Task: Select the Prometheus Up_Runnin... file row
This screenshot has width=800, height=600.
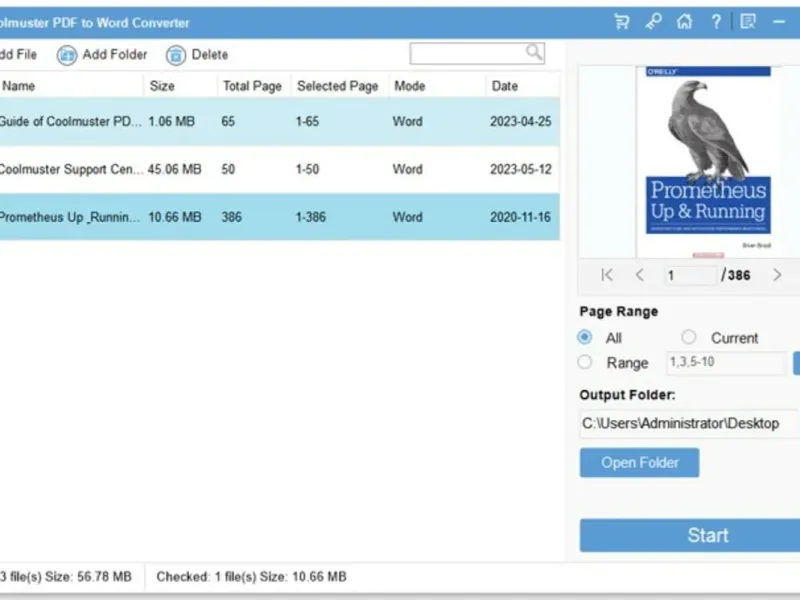Action: tap(280, 217)
